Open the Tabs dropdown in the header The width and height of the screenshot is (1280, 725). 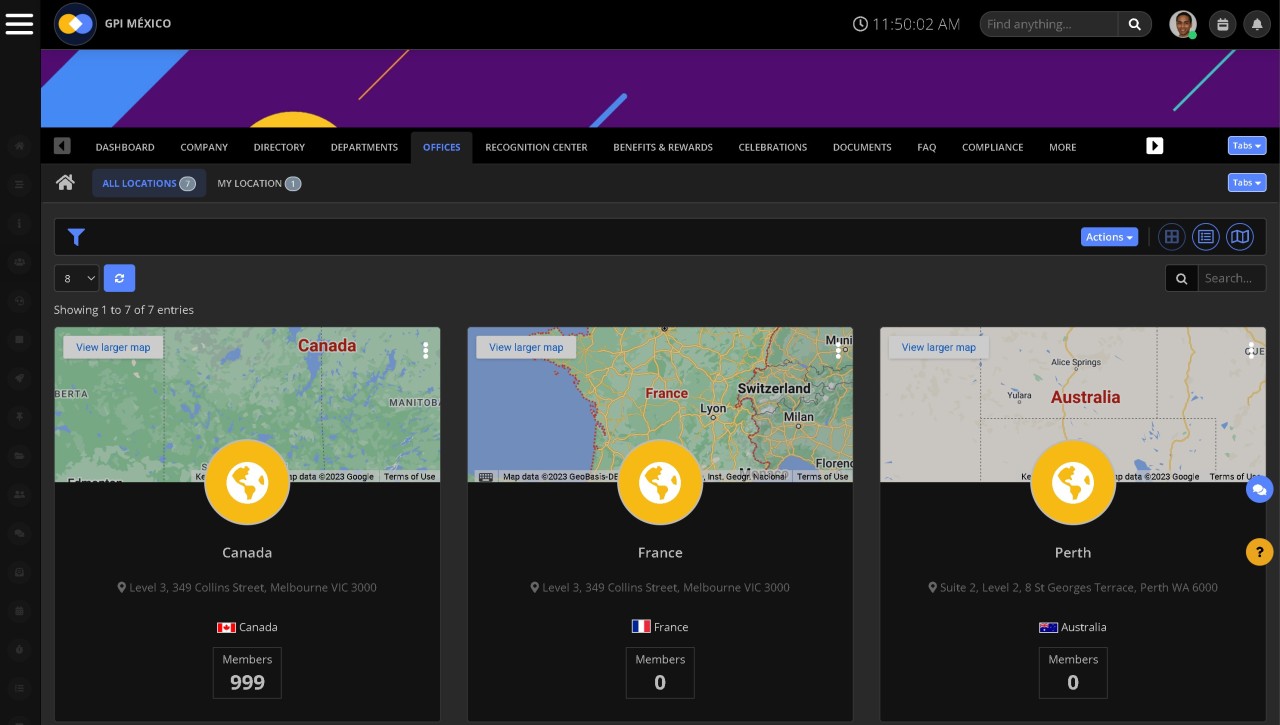coord(1246,145)
